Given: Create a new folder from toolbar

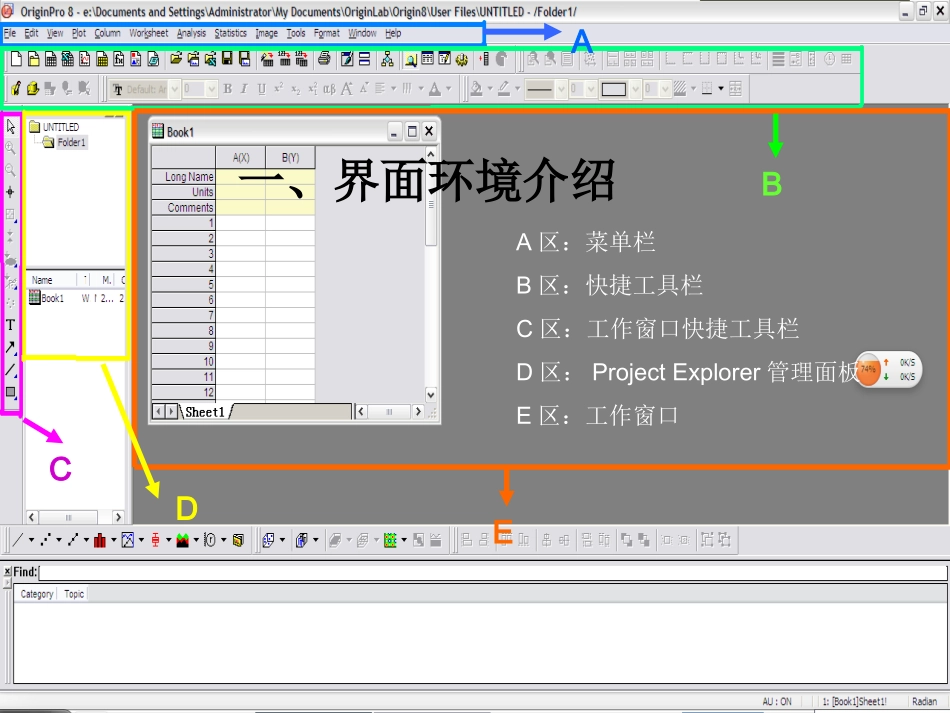Looking at the screenshot, I should (x=33, y=59).
